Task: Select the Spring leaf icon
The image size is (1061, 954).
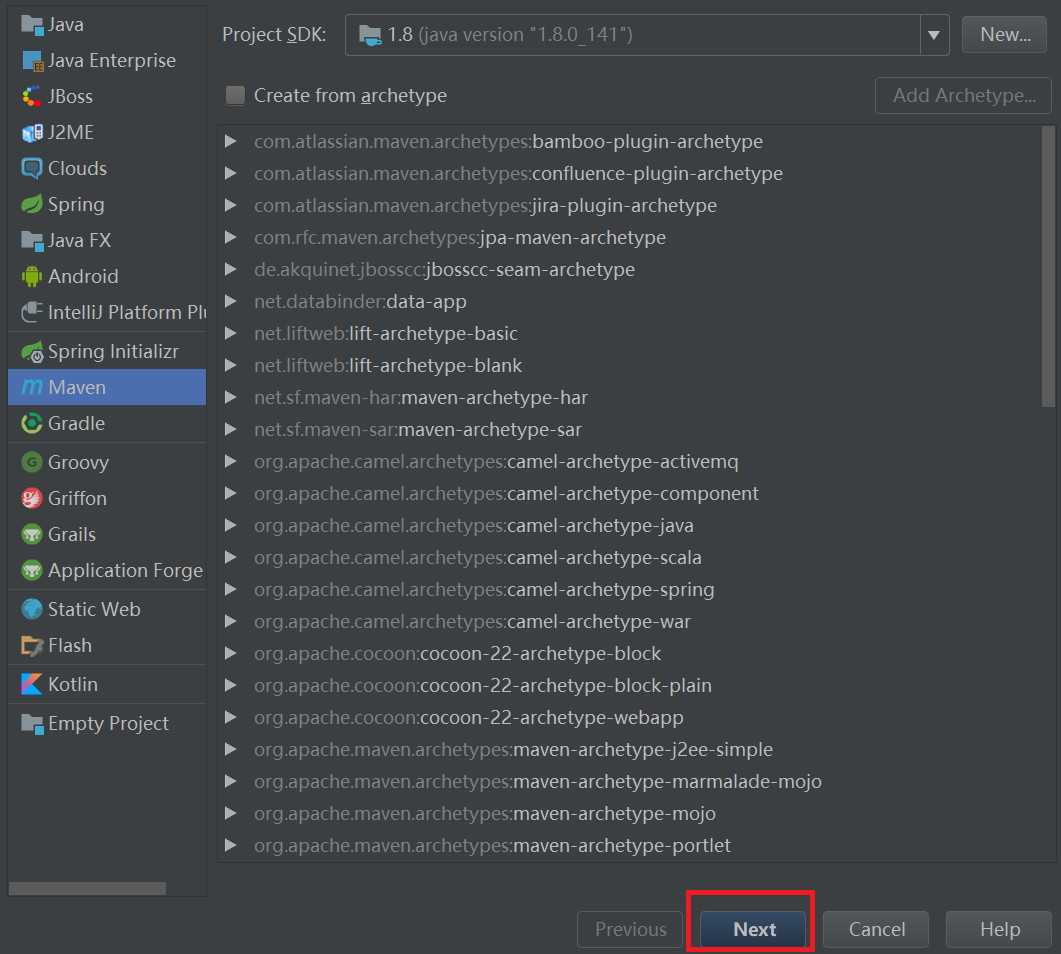Action: 32,204
